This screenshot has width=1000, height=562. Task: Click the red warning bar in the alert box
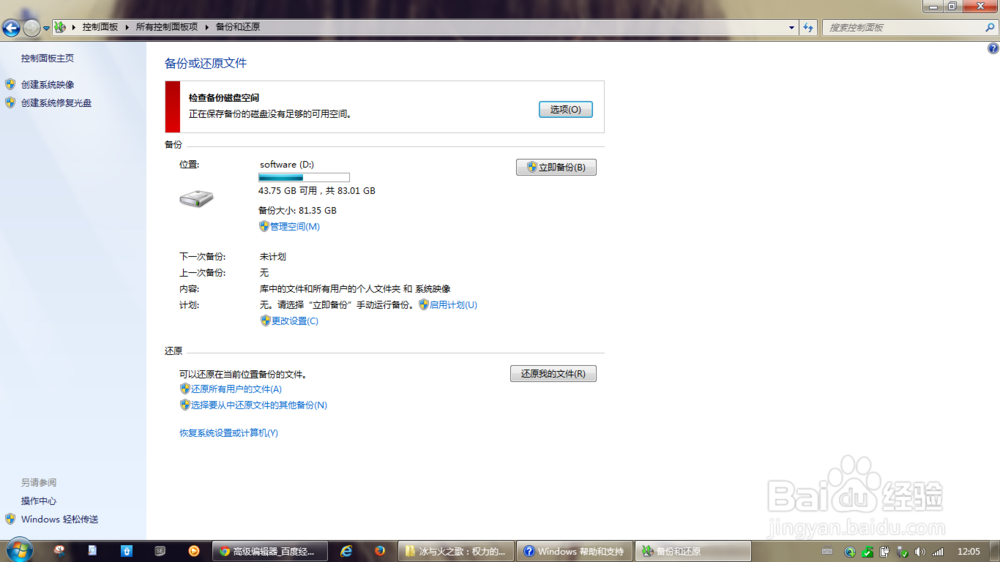click(x=172, y=107)
